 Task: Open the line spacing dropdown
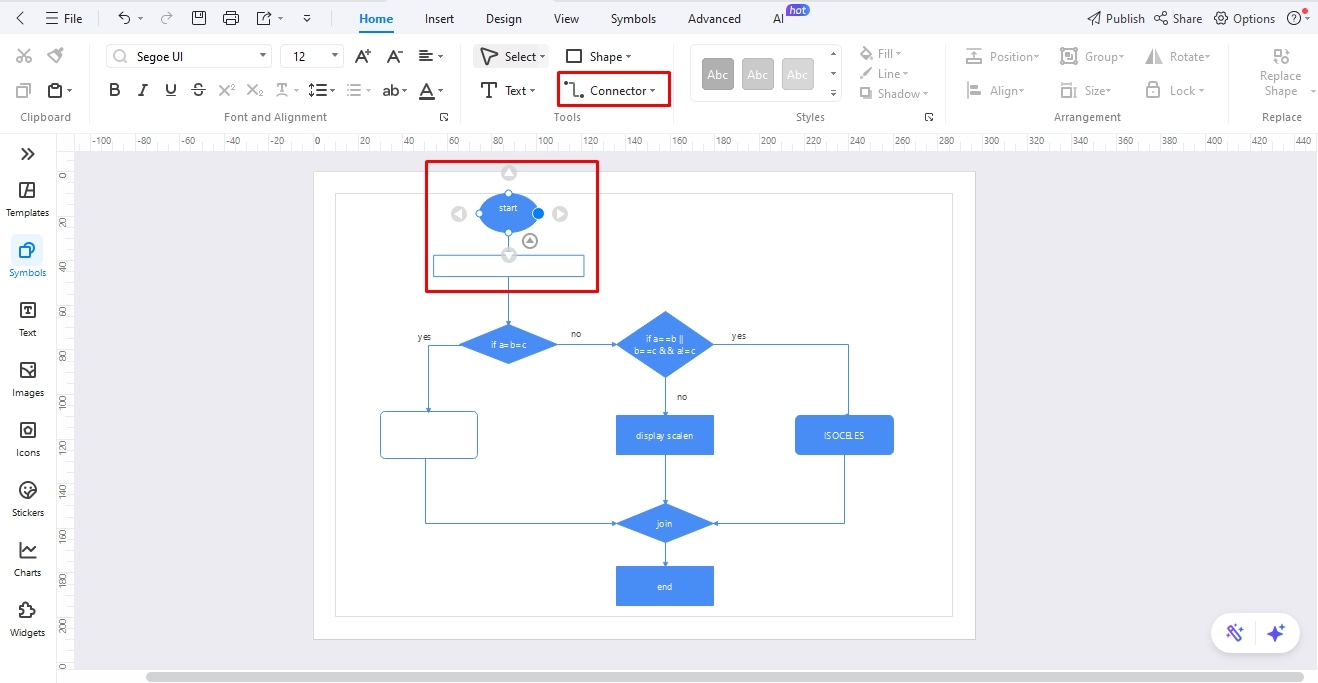coord(322,90)
